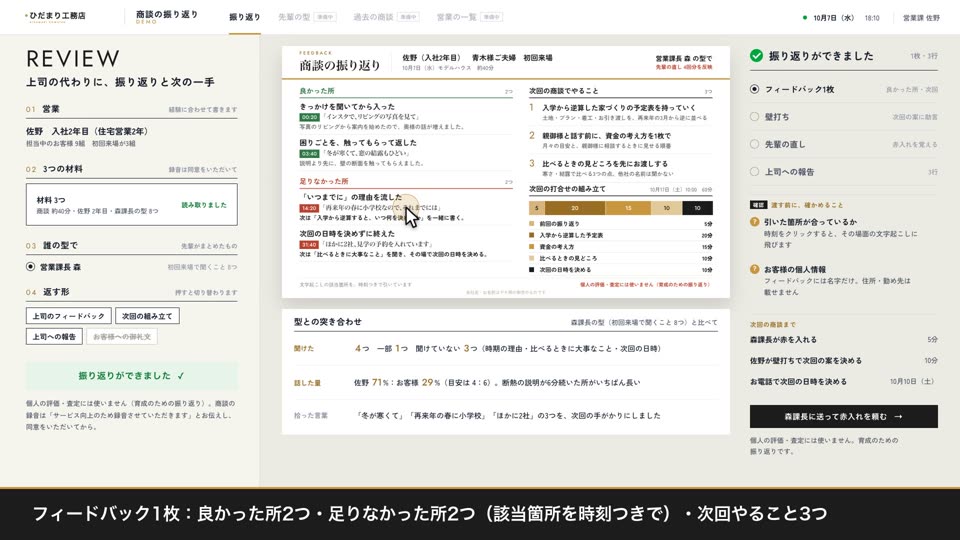Click the 話した量 row
Screen dimensions: 960x540
point(506,383)
